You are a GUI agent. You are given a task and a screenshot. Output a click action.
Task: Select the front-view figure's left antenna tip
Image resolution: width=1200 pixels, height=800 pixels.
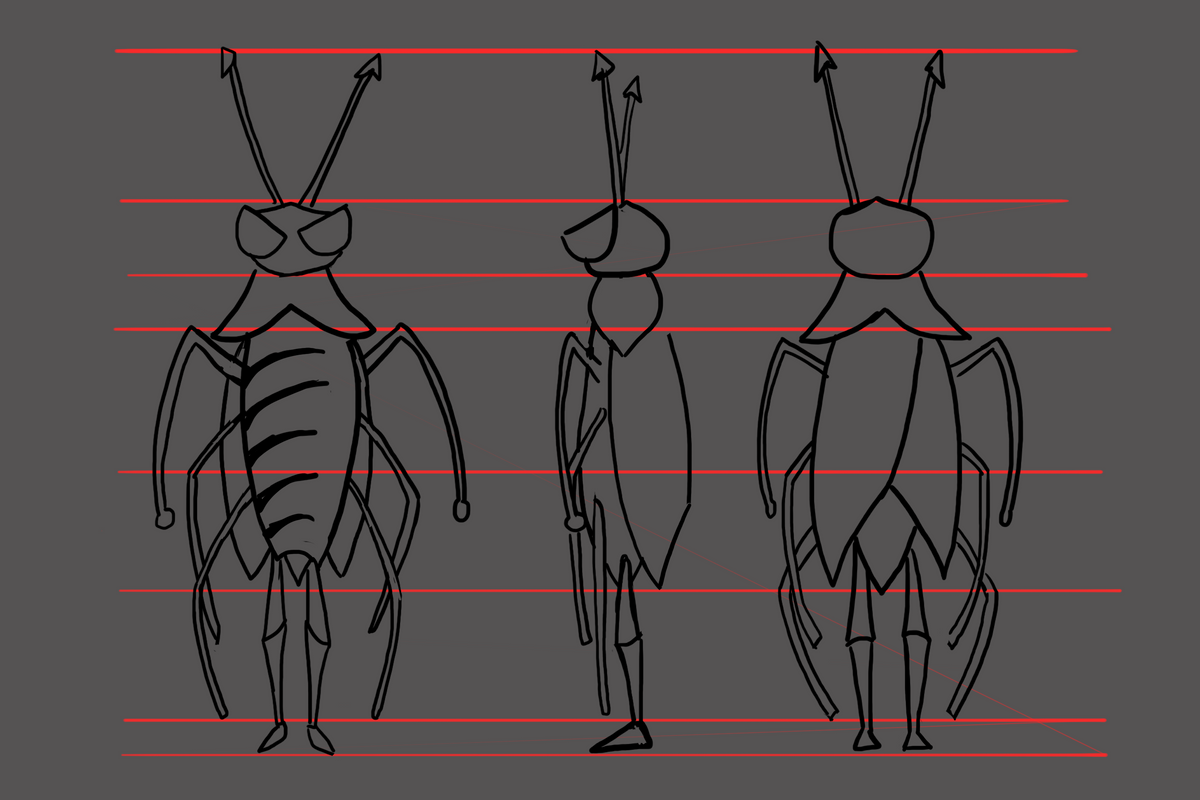tap(229, 59)
